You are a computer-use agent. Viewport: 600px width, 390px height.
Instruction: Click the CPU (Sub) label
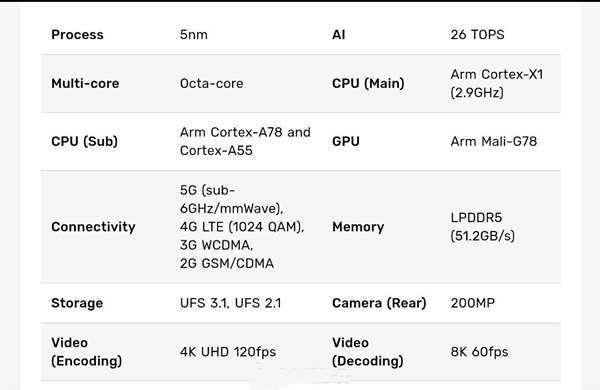point(85,141)
